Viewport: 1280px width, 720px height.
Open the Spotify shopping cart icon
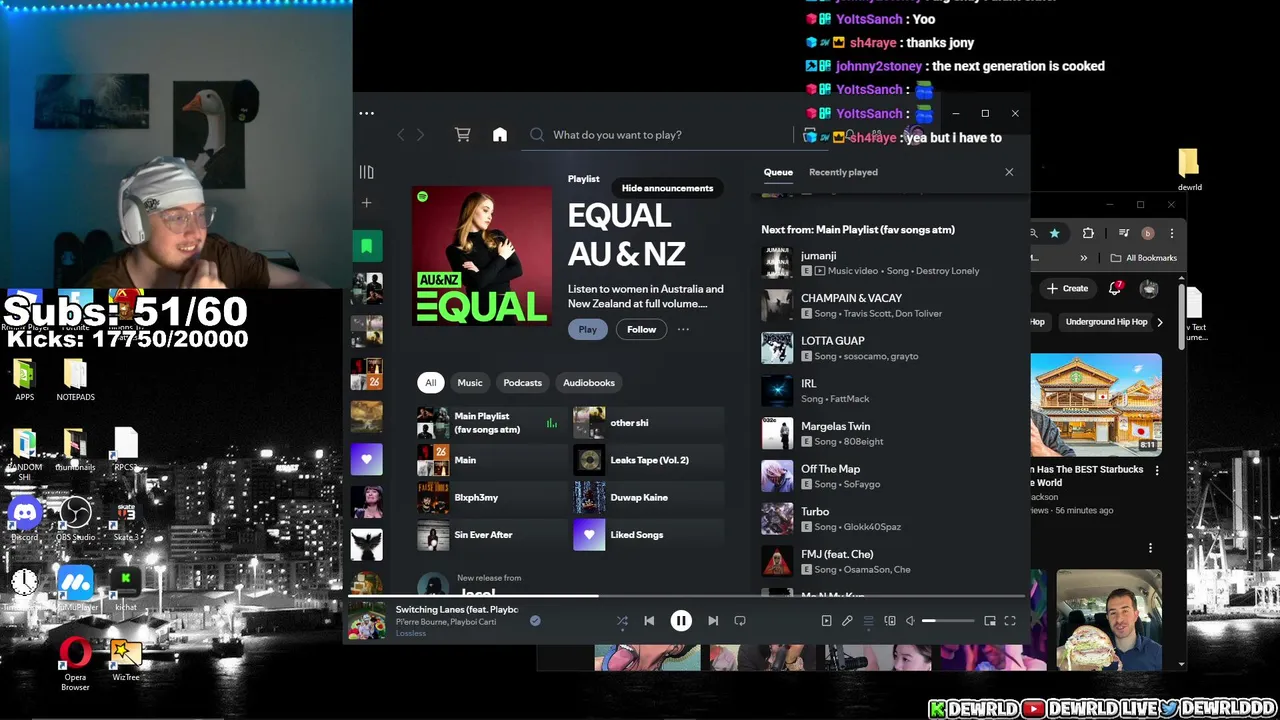462,134
